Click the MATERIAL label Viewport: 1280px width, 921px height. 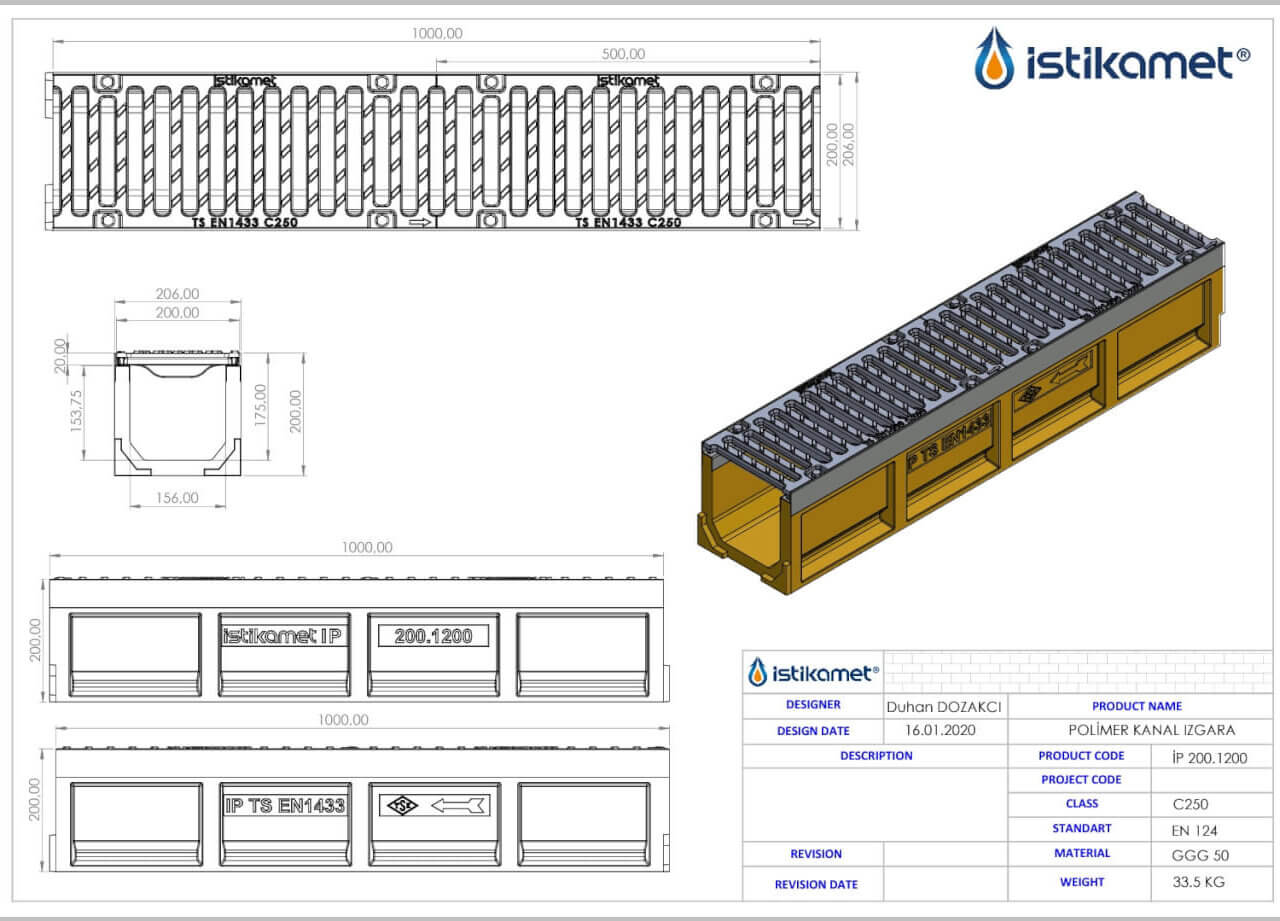pos(1082,853)
